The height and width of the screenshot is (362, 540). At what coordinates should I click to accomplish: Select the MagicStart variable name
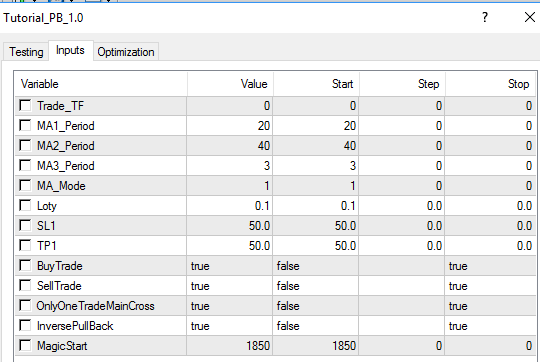coord(62,345)
